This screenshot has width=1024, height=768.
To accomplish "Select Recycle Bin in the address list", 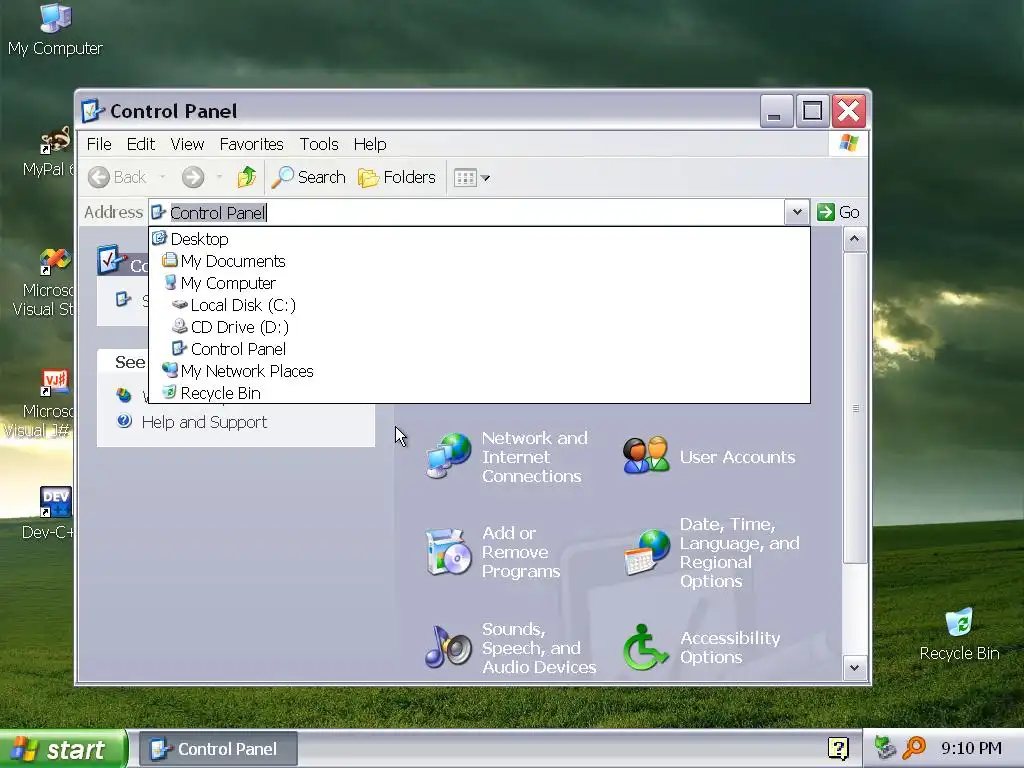I will point(479,393).
